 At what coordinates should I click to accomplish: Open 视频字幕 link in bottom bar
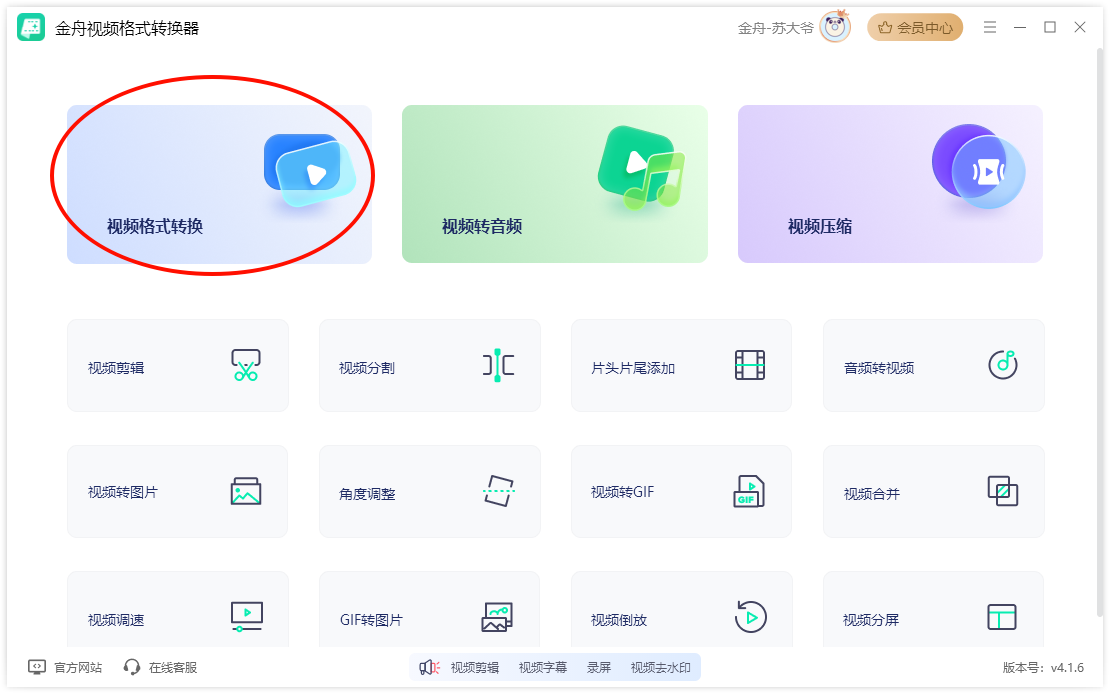coord(543,667)
